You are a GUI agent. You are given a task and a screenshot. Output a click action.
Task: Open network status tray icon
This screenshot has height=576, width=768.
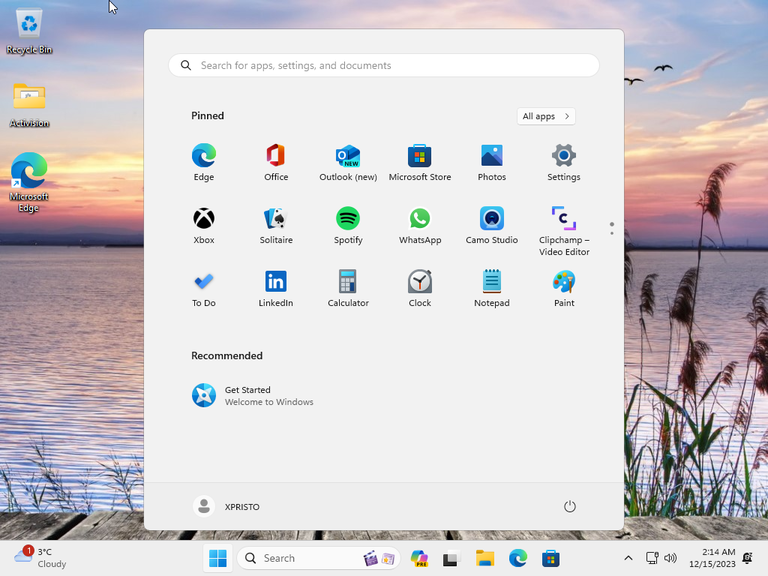[x=652, y=558]
